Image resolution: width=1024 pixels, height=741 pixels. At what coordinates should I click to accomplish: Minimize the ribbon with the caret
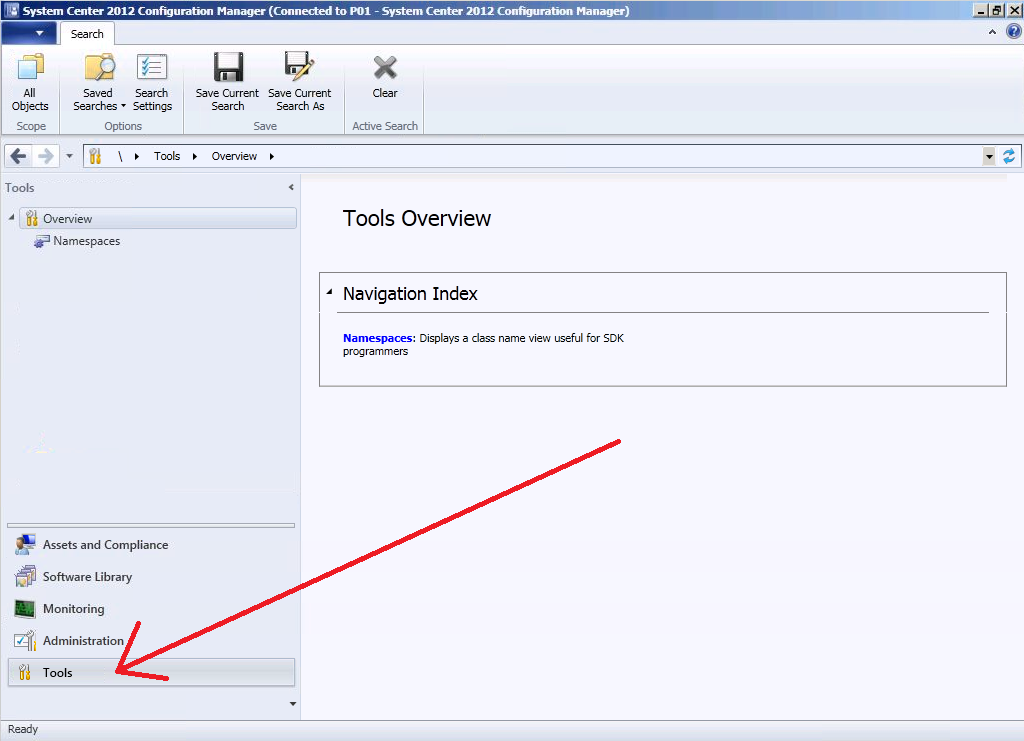click(x=992, y=31)
